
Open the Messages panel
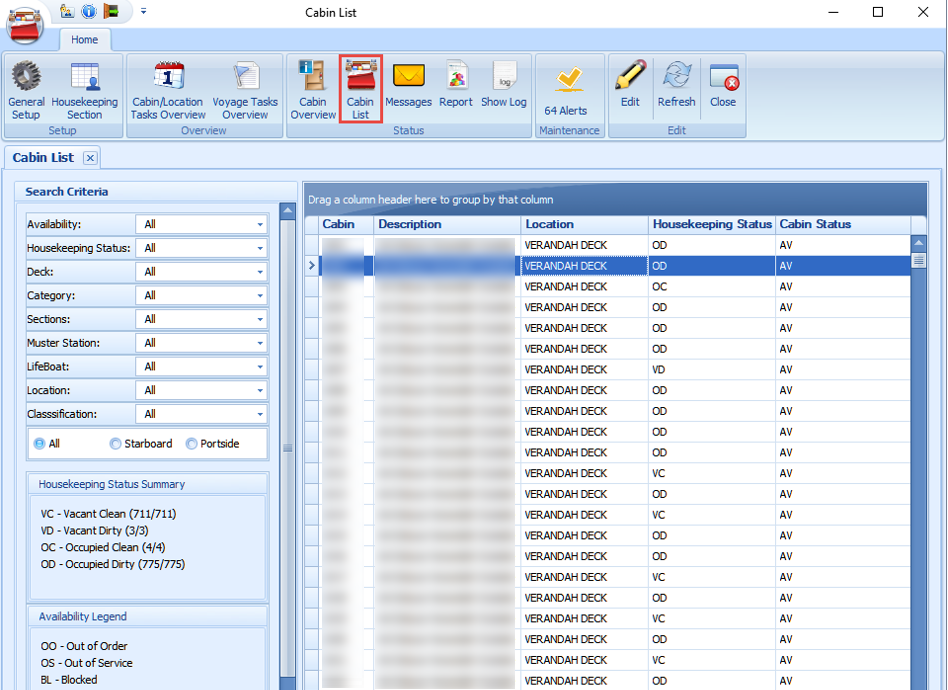pos(408,90)
